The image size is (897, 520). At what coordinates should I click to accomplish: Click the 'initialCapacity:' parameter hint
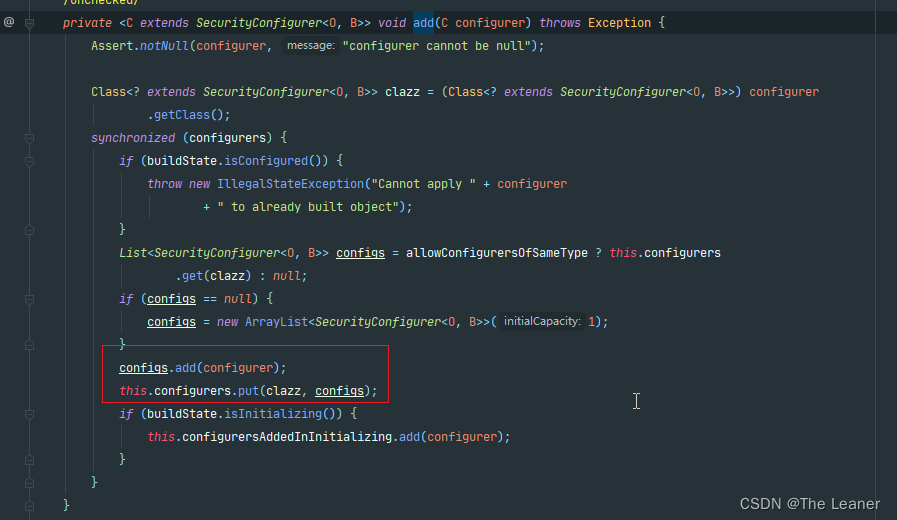[x=542, y=321]
